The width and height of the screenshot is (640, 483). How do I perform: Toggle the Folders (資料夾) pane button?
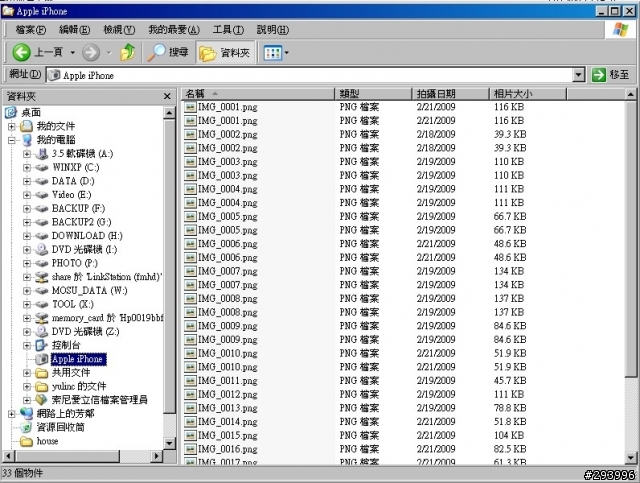tap(225, 52)
